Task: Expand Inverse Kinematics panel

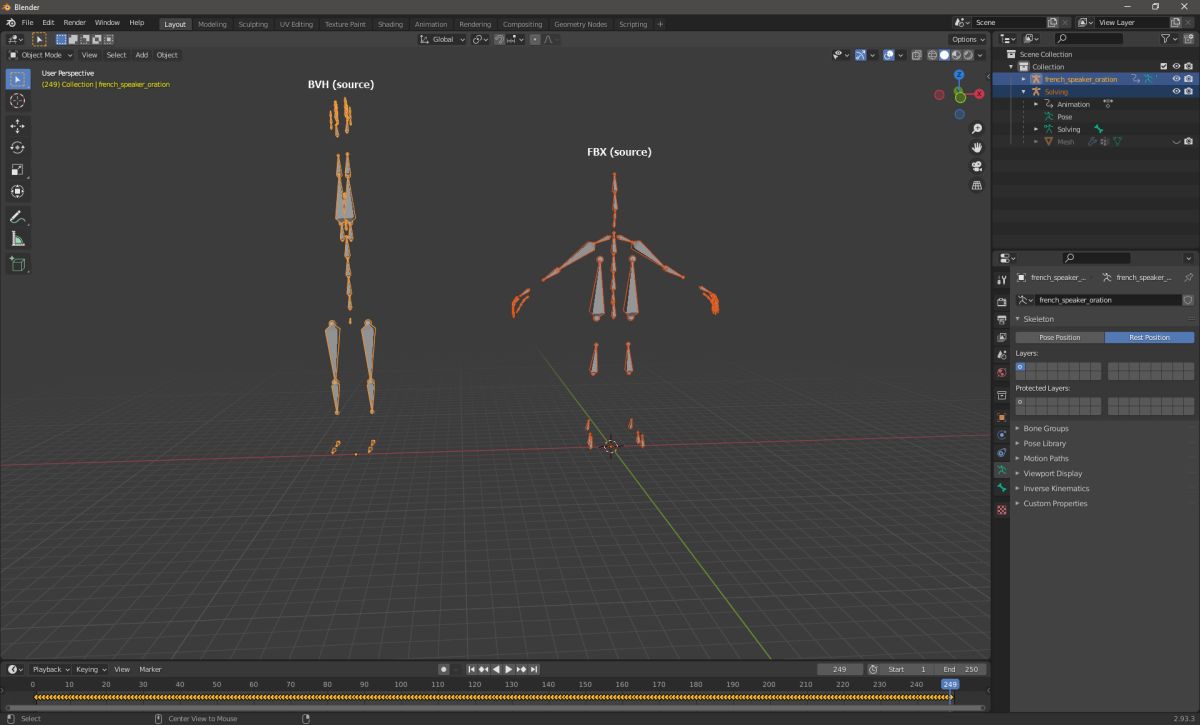Action: tap(1056, 488)
